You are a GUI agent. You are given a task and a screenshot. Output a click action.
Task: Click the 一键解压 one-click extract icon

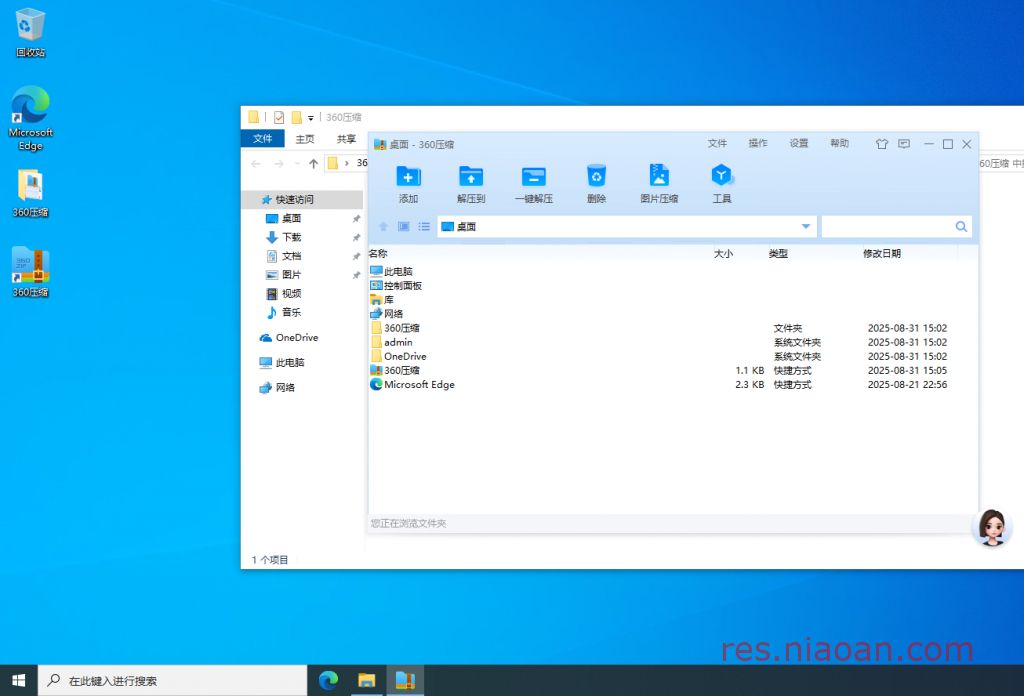[534, 178]
